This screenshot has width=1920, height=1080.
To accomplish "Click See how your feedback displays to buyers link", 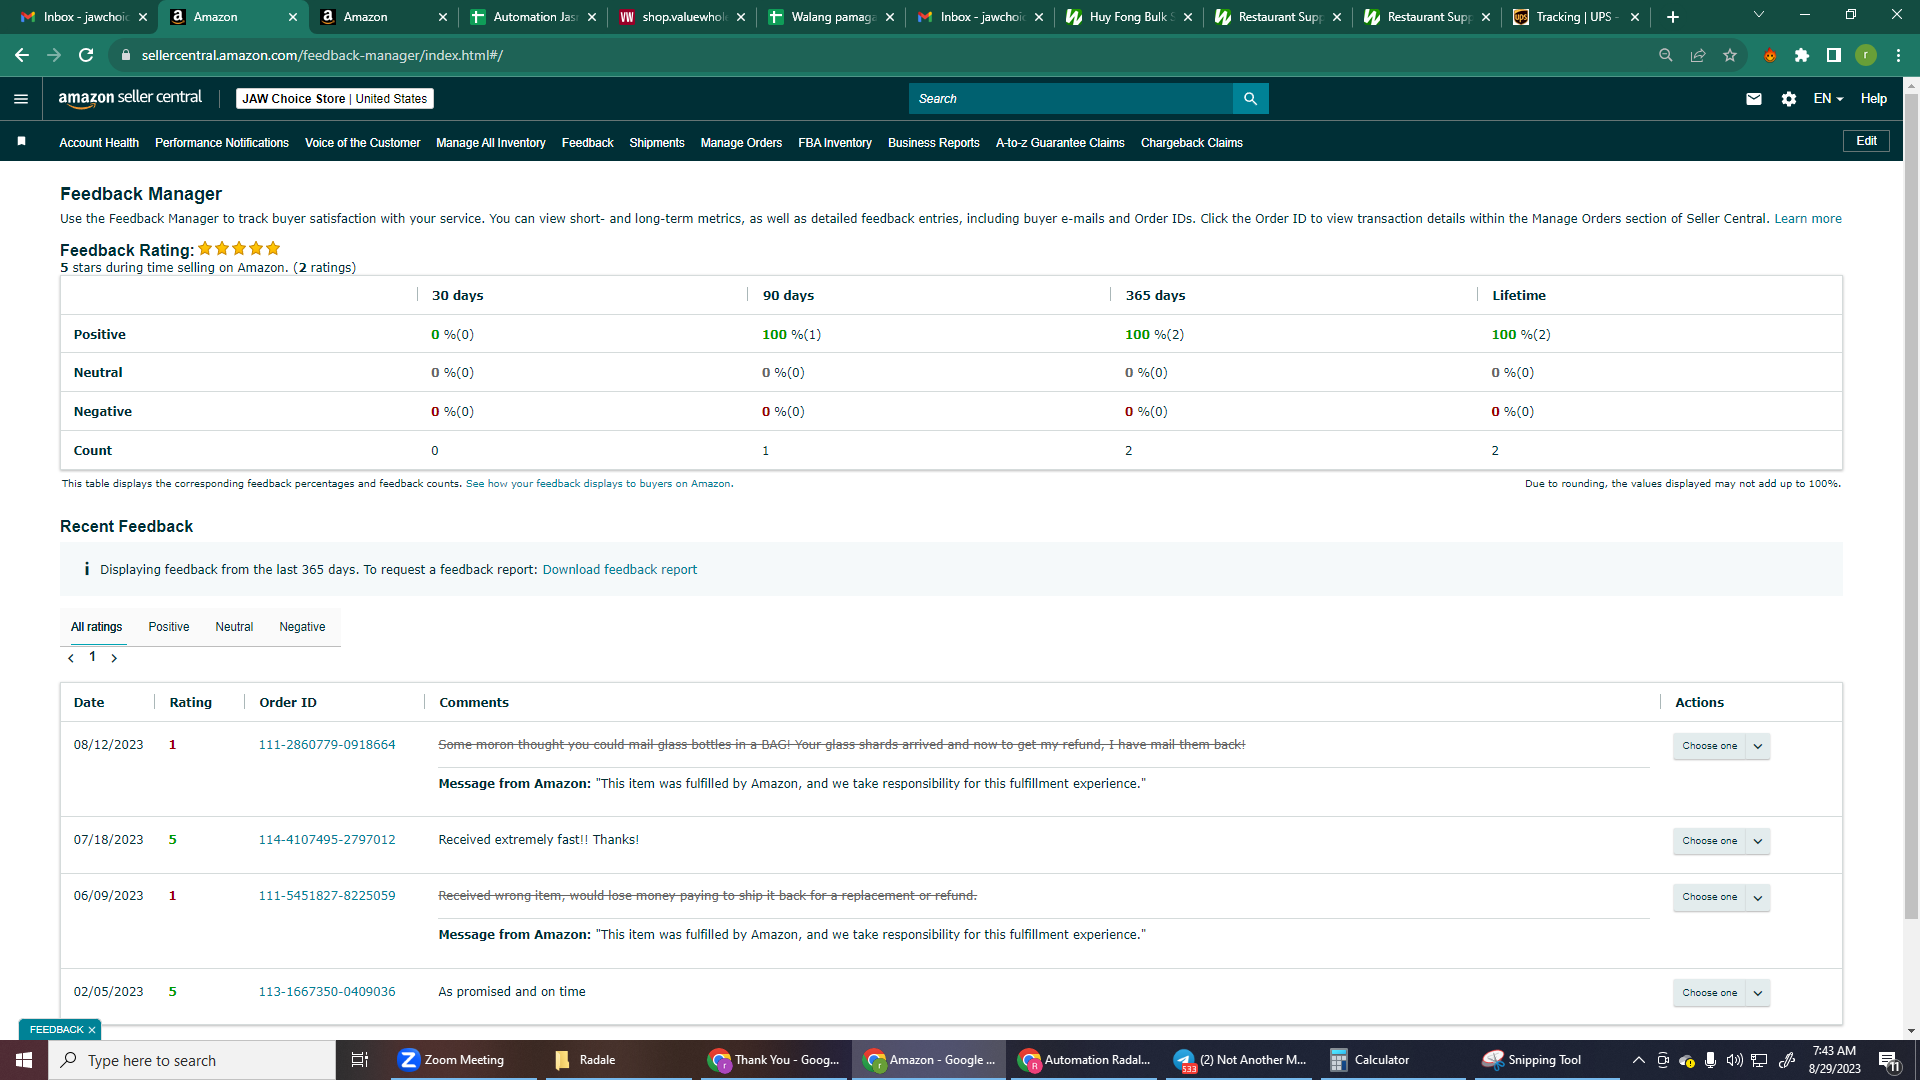I will coord(598,484).
